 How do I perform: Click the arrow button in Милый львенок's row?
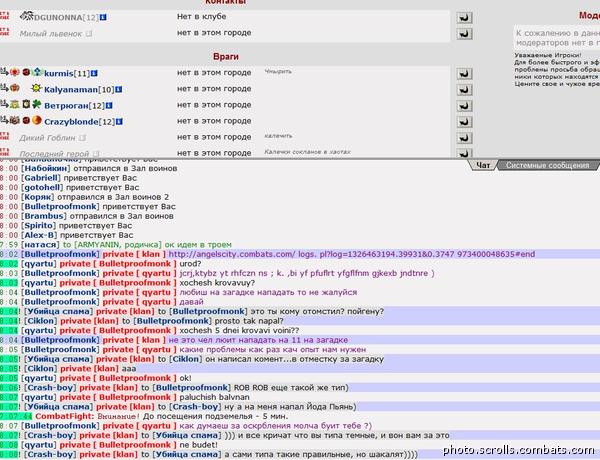464,34
